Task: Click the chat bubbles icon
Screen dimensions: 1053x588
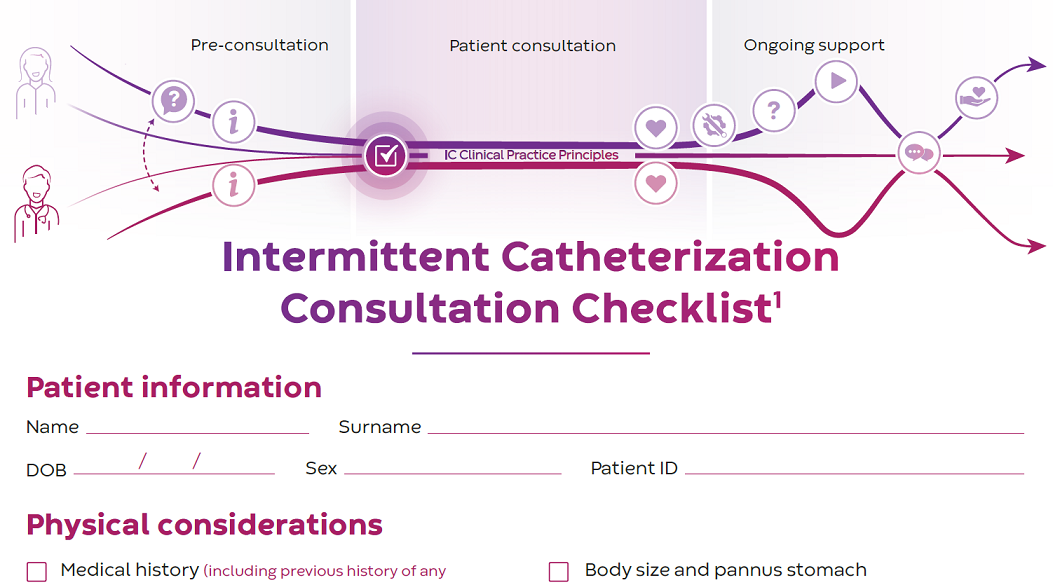Action: [918, 154]
